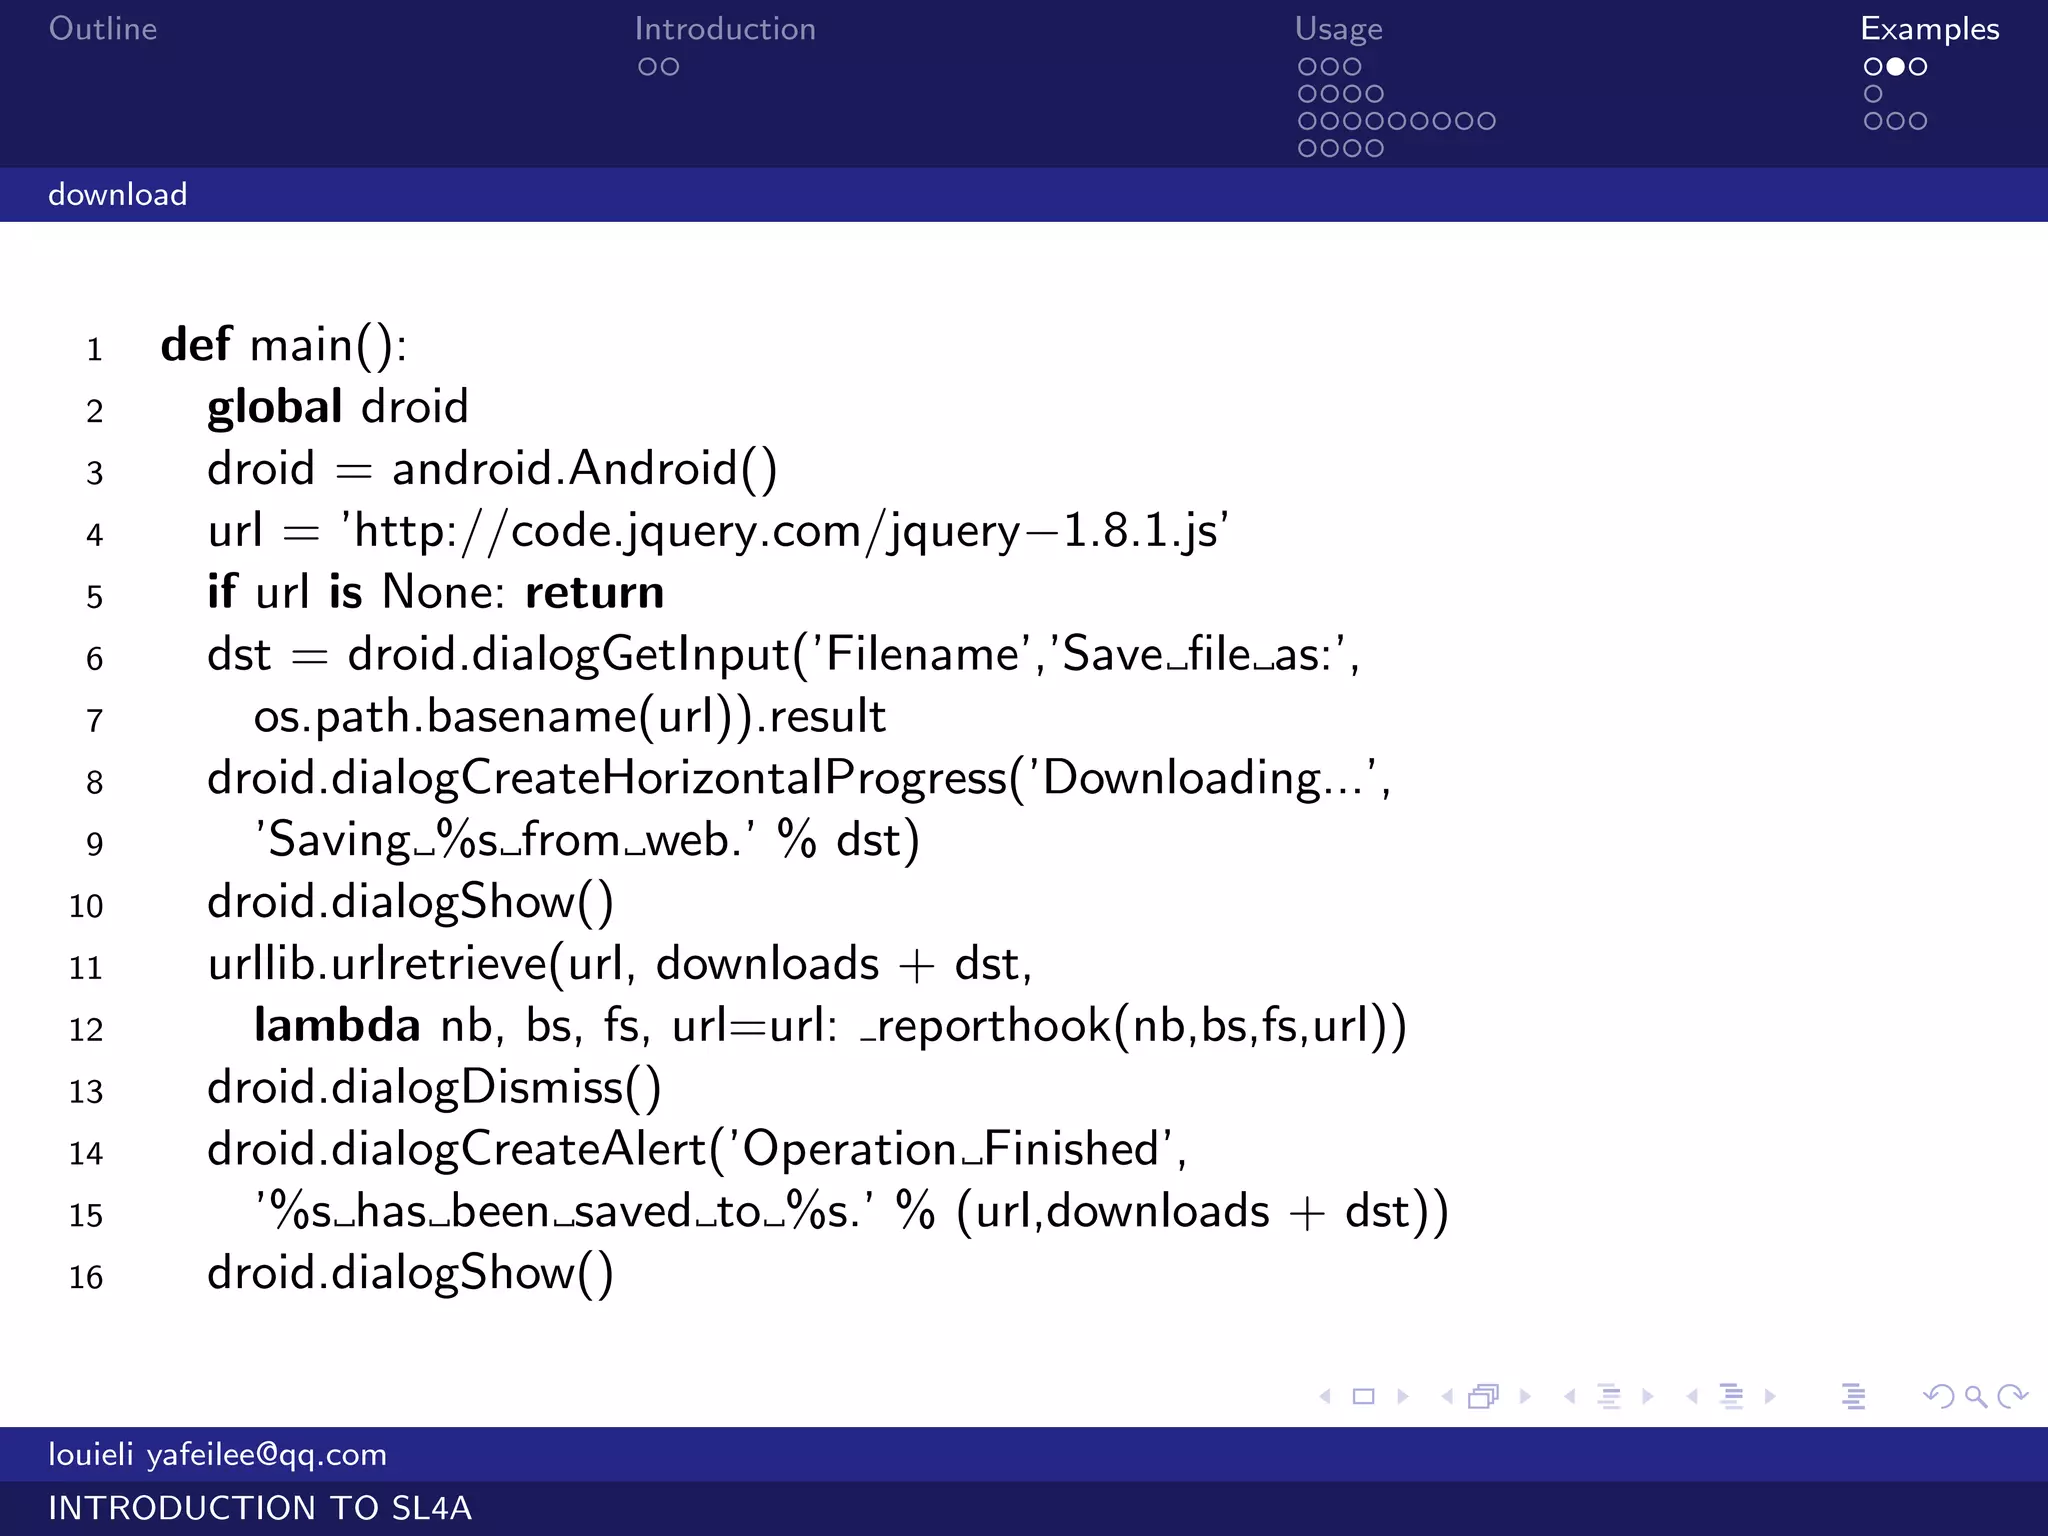Viewport: 2048px width, 1536px height.
Task: Go to previous slide using left arrow
Action: tap(1325, 1396)
